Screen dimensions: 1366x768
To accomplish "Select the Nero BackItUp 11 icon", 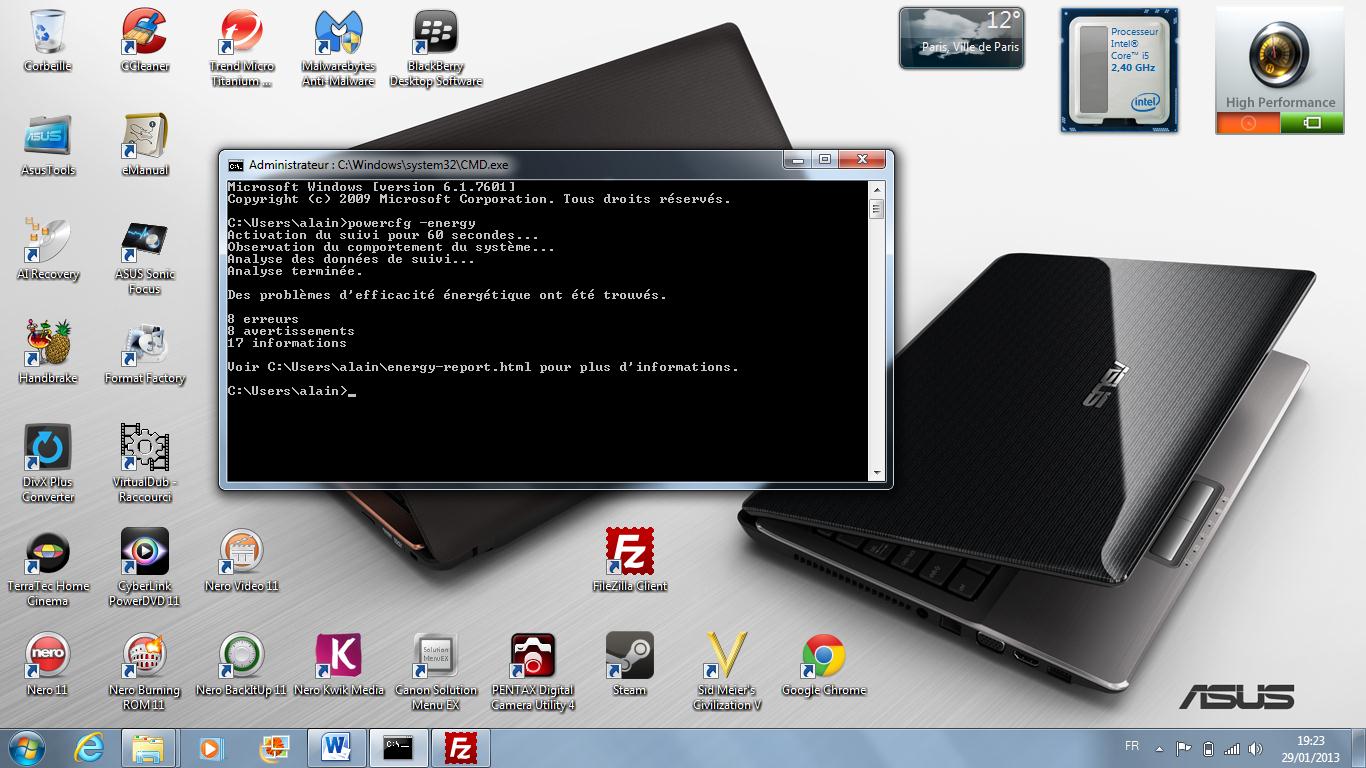I will 242,665.
